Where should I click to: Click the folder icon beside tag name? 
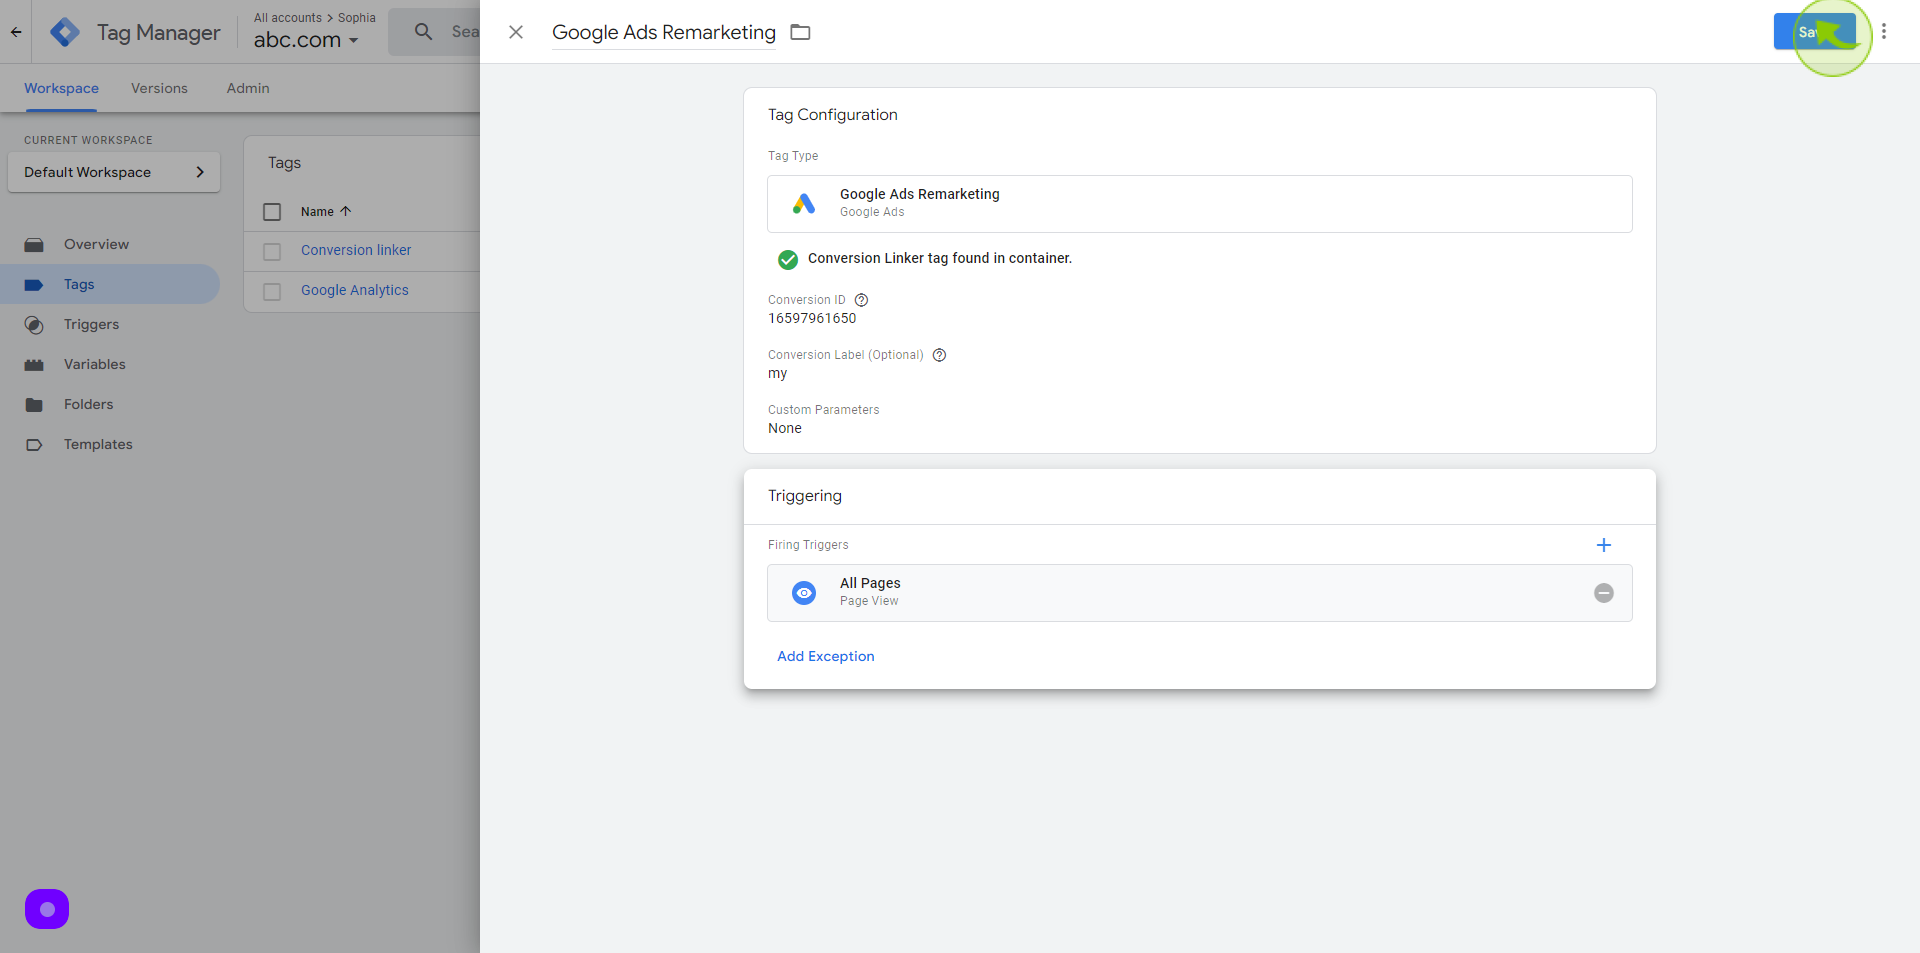point(800,32)
